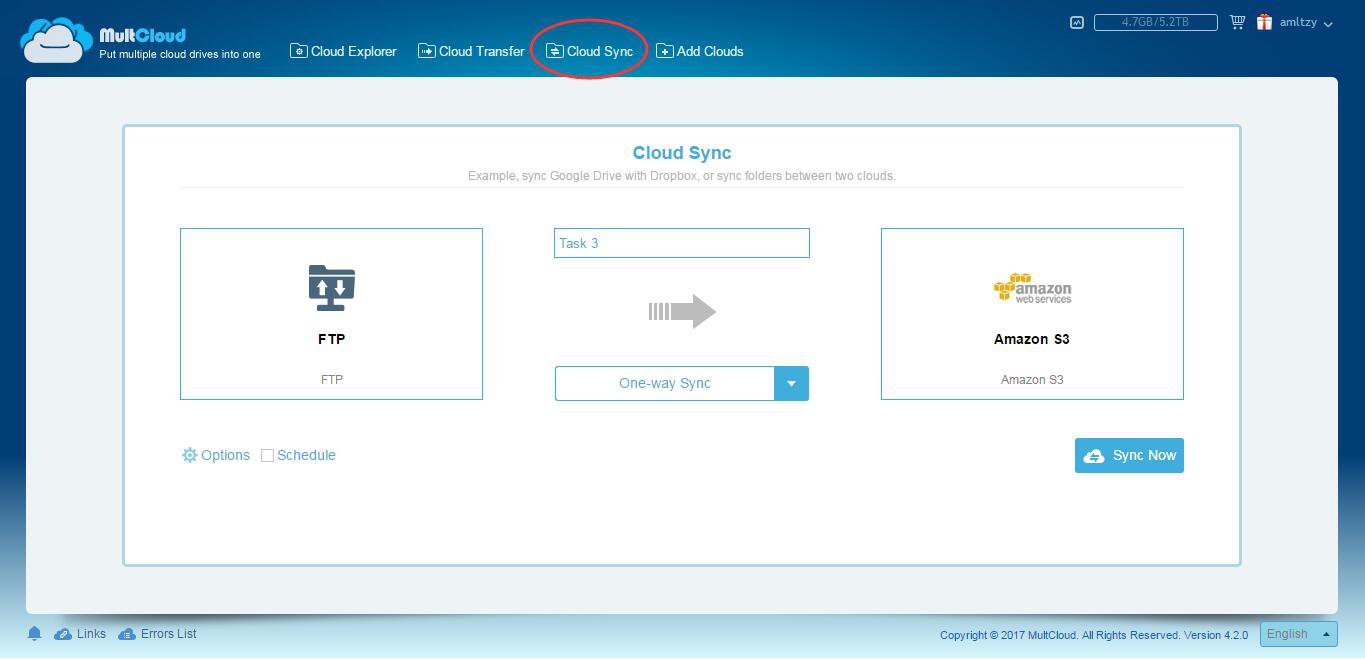Click the notification bell icon

tap(34, 634)
